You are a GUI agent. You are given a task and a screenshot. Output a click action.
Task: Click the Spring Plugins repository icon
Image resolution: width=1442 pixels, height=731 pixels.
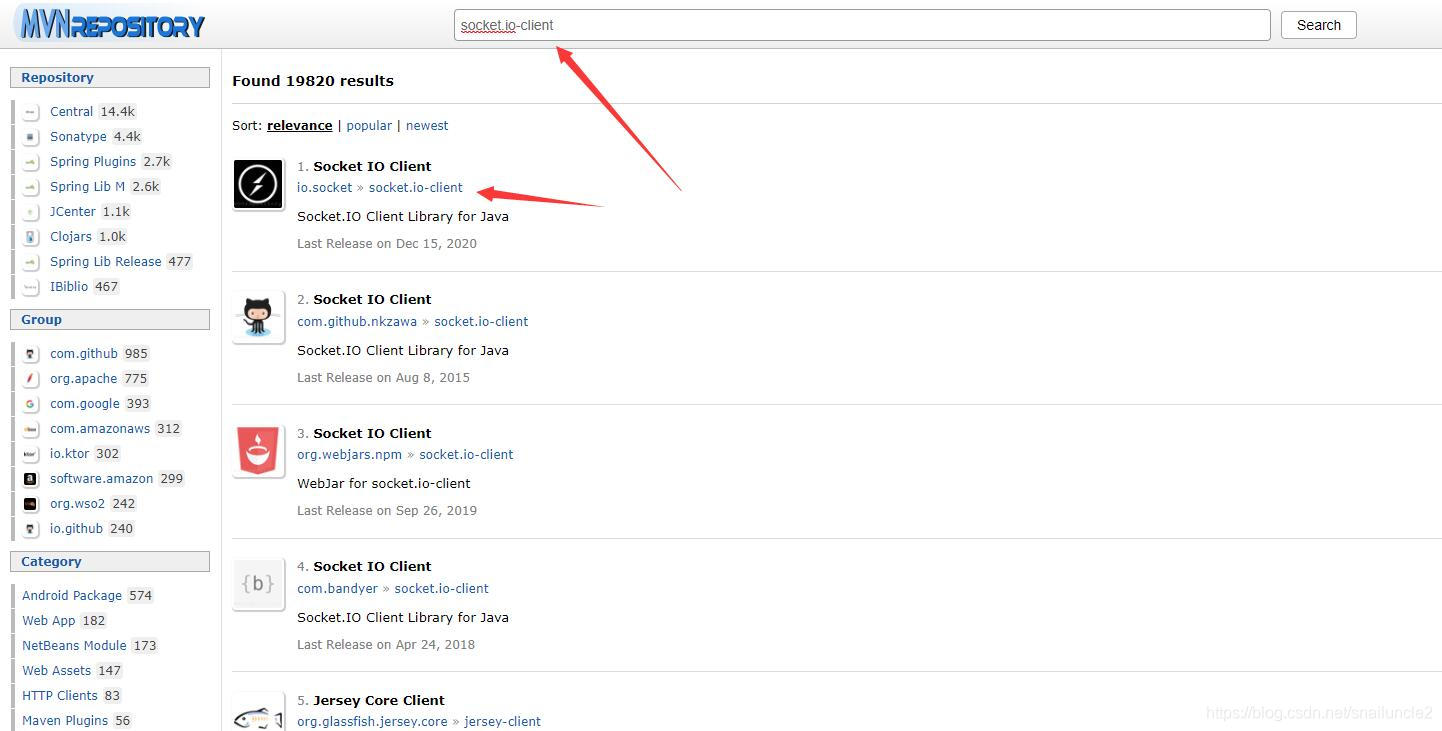[x=31, y=162]
